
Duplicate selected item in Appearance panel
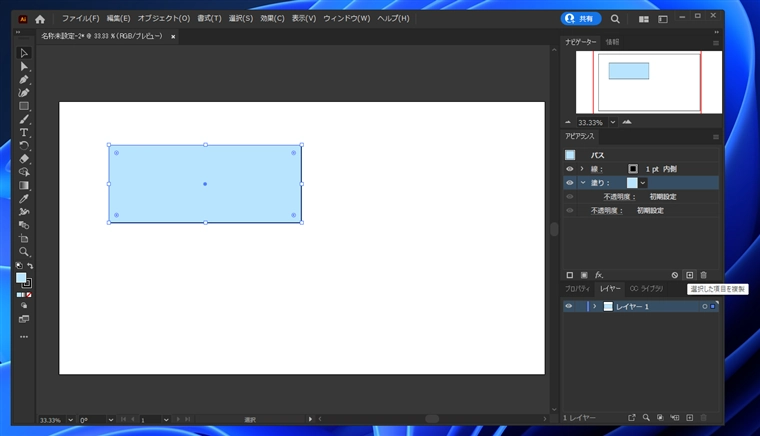pyautogui.click(x=690, y=275)
